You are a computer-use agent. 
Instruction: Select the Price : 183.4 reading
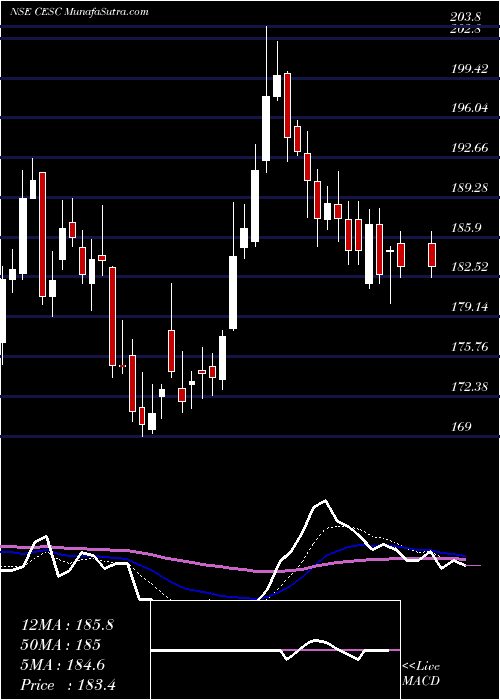[x=68, y=685]
